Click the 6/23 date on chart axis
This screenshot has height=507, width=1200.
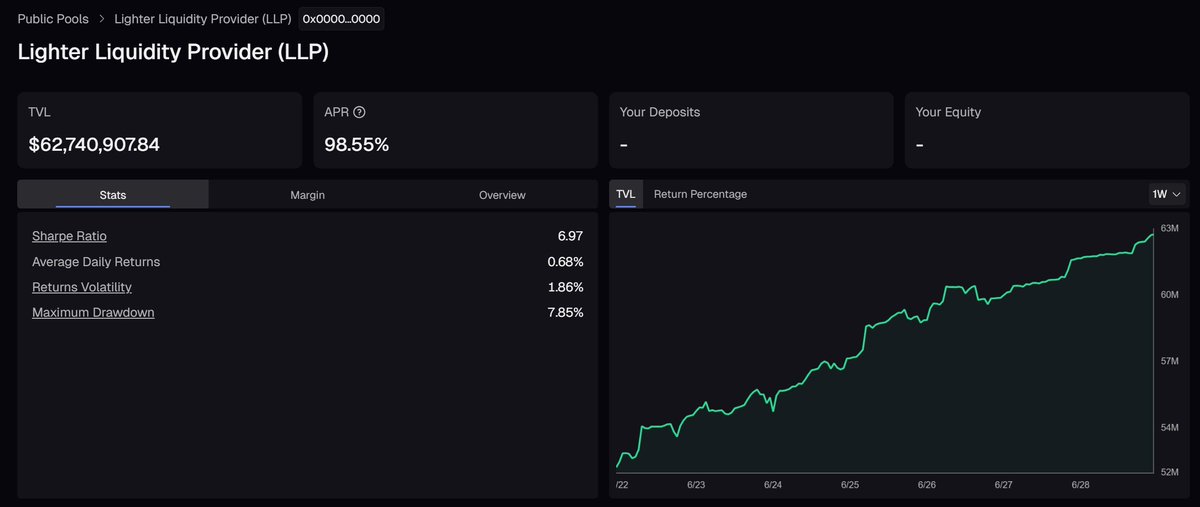tap(696, 485)
